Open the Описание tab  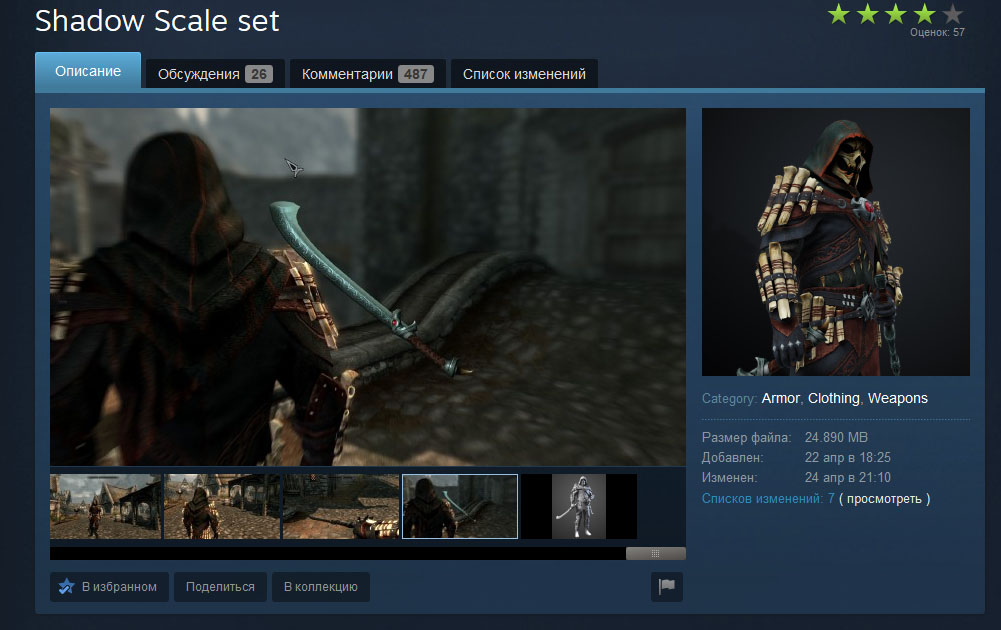(x=87, y=71)
